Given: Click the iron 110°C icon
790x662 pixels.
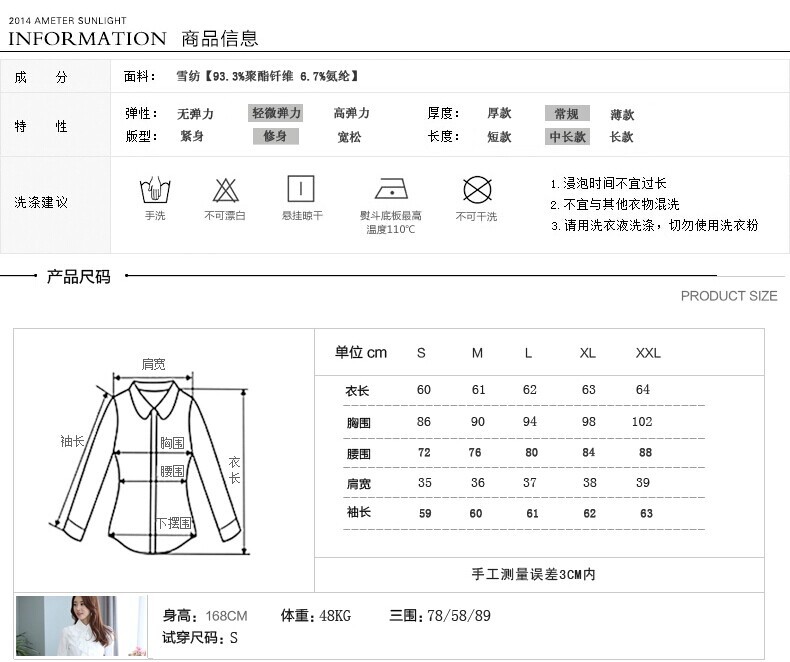Looking at the screenshot, I should point(391,189).
